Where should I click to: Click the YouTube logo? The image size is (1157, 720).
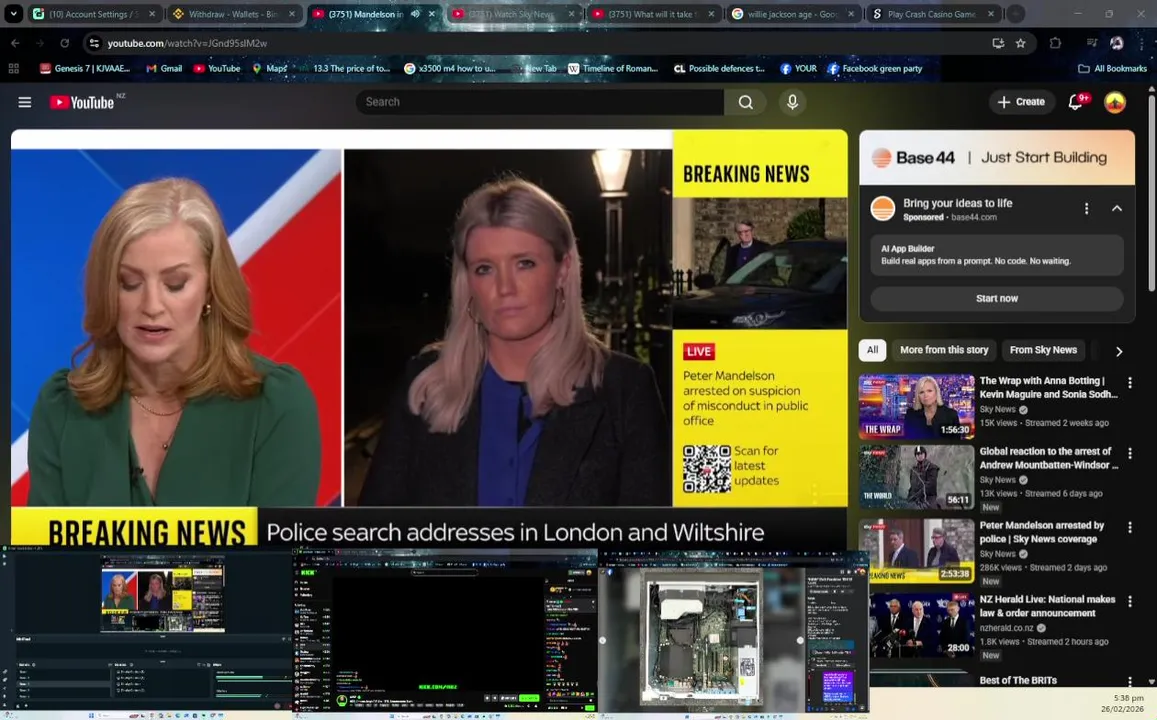click(82, 103)
